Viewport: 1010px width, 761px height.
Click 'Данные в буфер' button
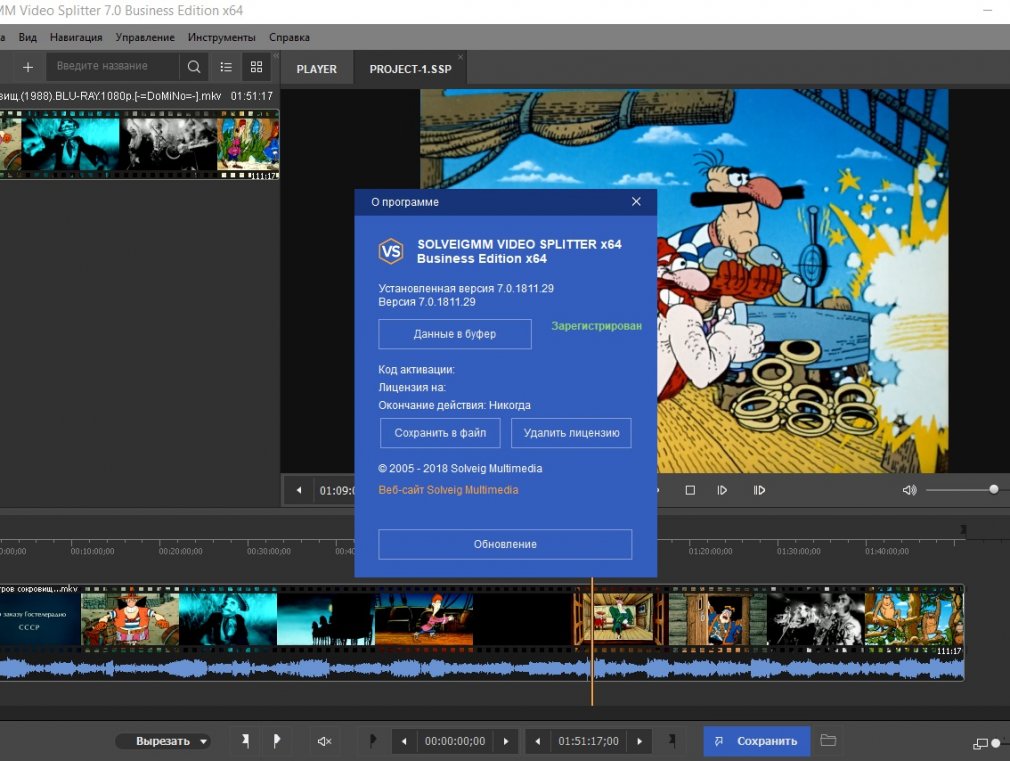455,334
